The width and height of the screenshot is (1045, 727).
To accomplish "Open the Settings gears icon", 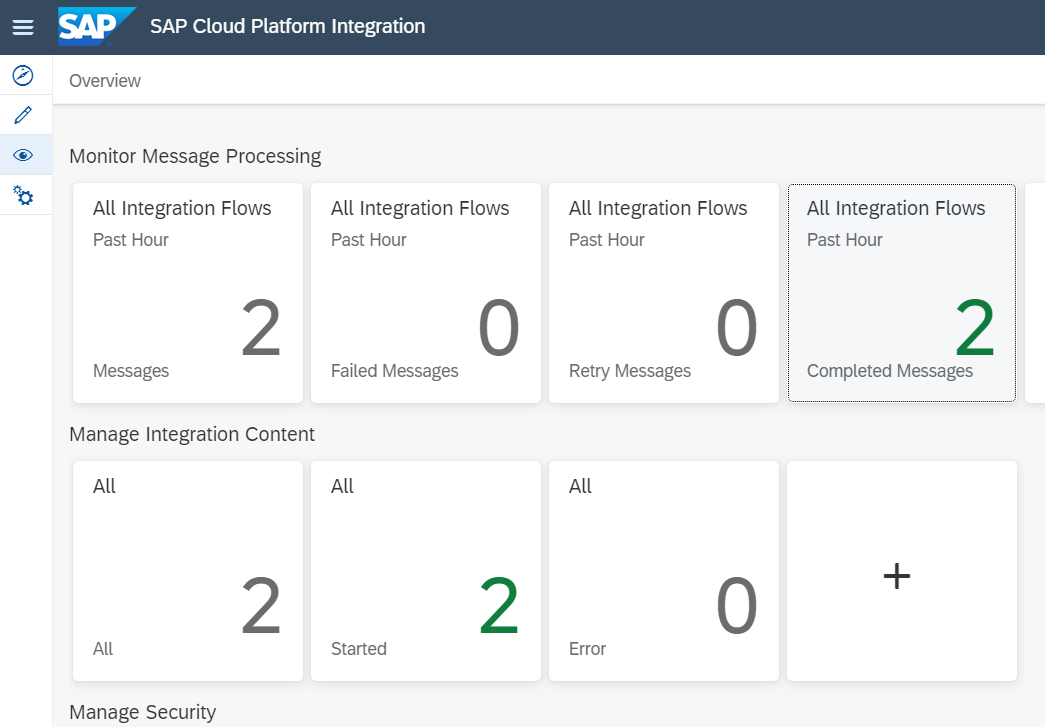I will [23, 195].
